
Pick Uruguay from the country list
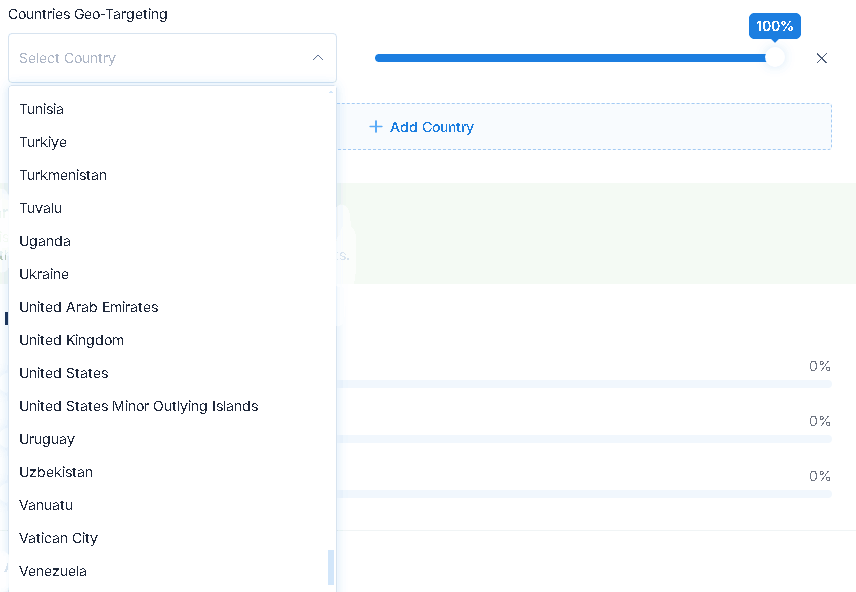coord(173,439)
